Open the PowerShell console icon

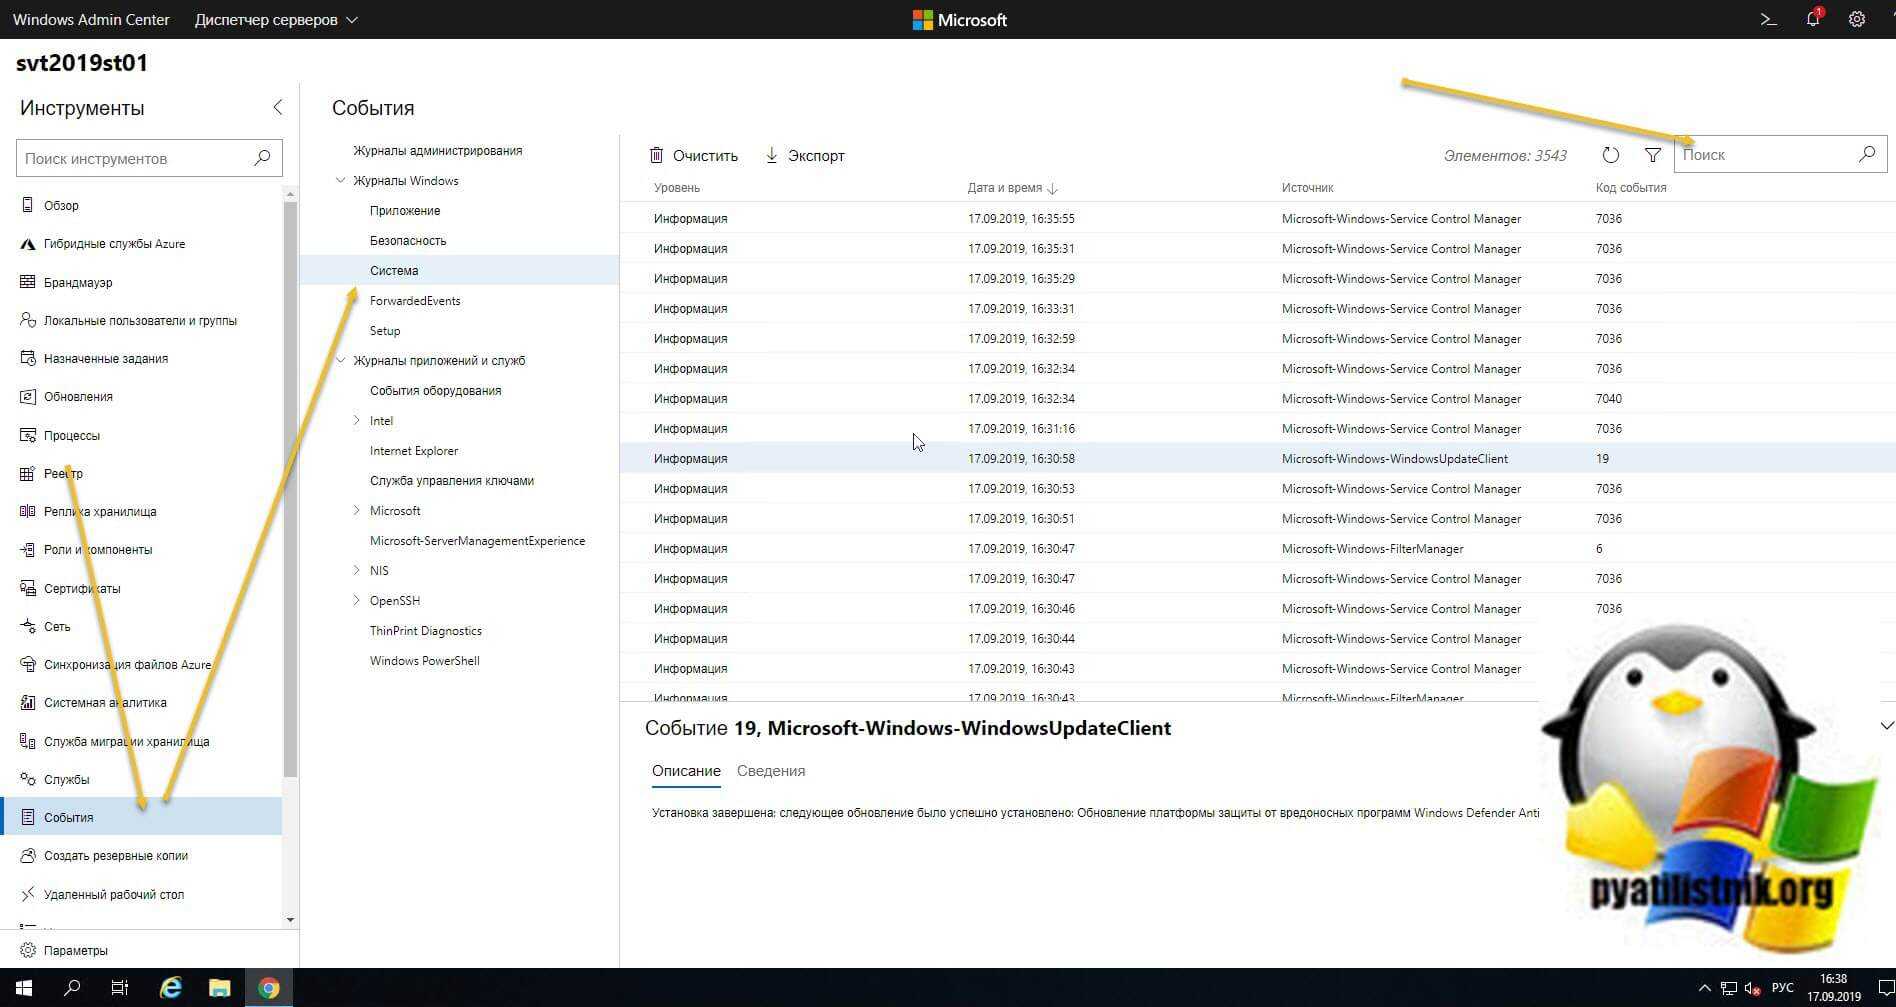pyautogui.click(x=1768, y=20)
